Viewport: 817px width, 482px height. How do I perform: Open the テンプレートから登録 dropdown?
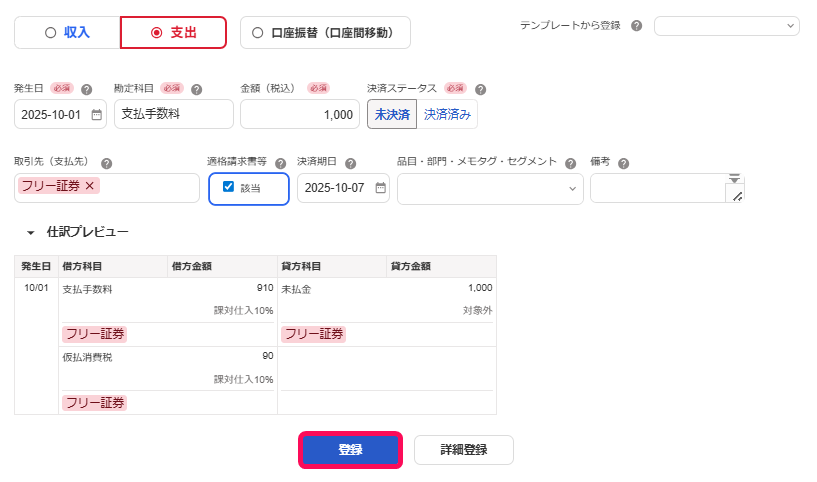pyautogui.click(x=726, y=26)
